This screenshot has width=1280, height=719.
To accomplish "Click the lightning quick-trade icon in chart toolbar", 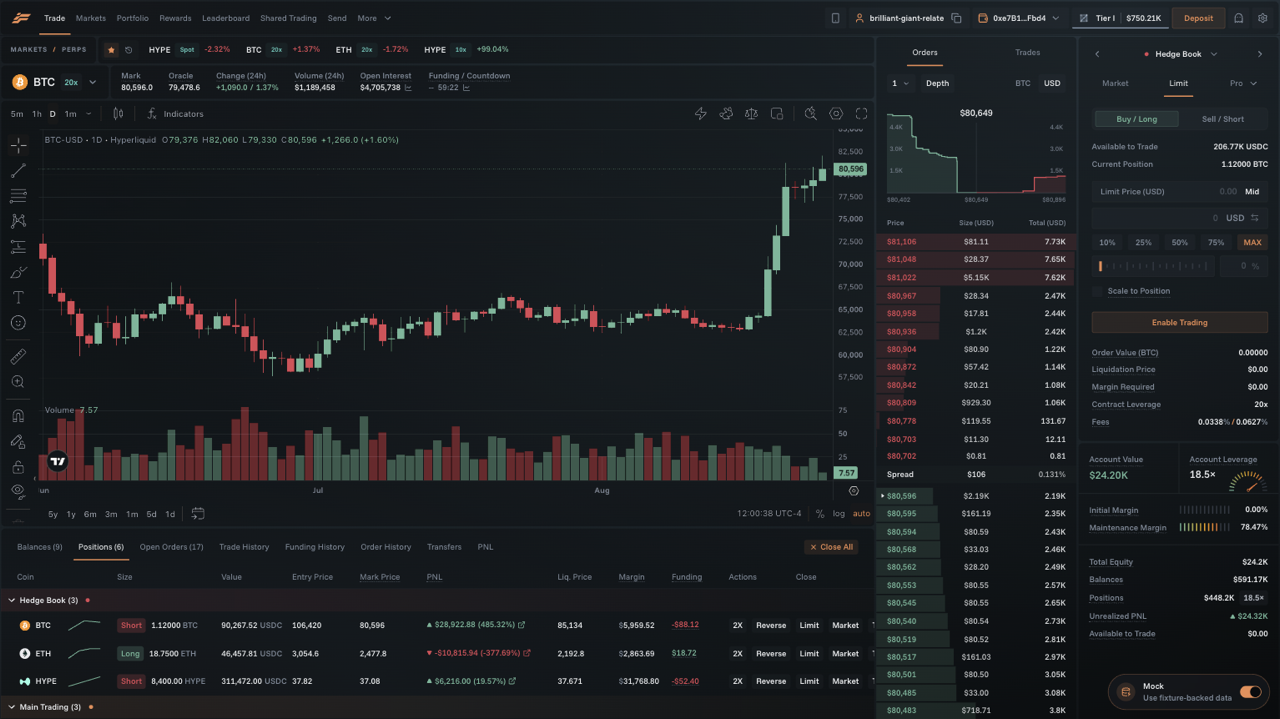I will tap(701, 114).
